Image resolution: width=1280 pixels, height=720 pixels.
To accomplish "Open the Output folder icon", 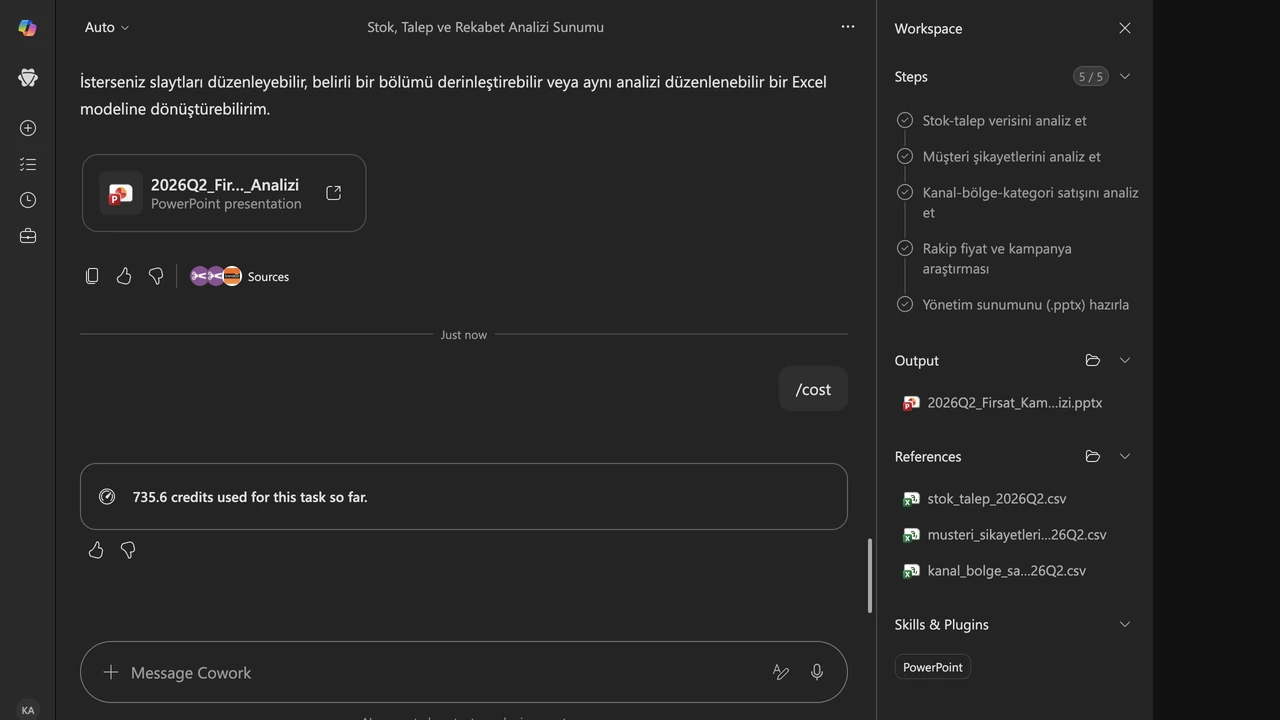I will click(1093, 360).
